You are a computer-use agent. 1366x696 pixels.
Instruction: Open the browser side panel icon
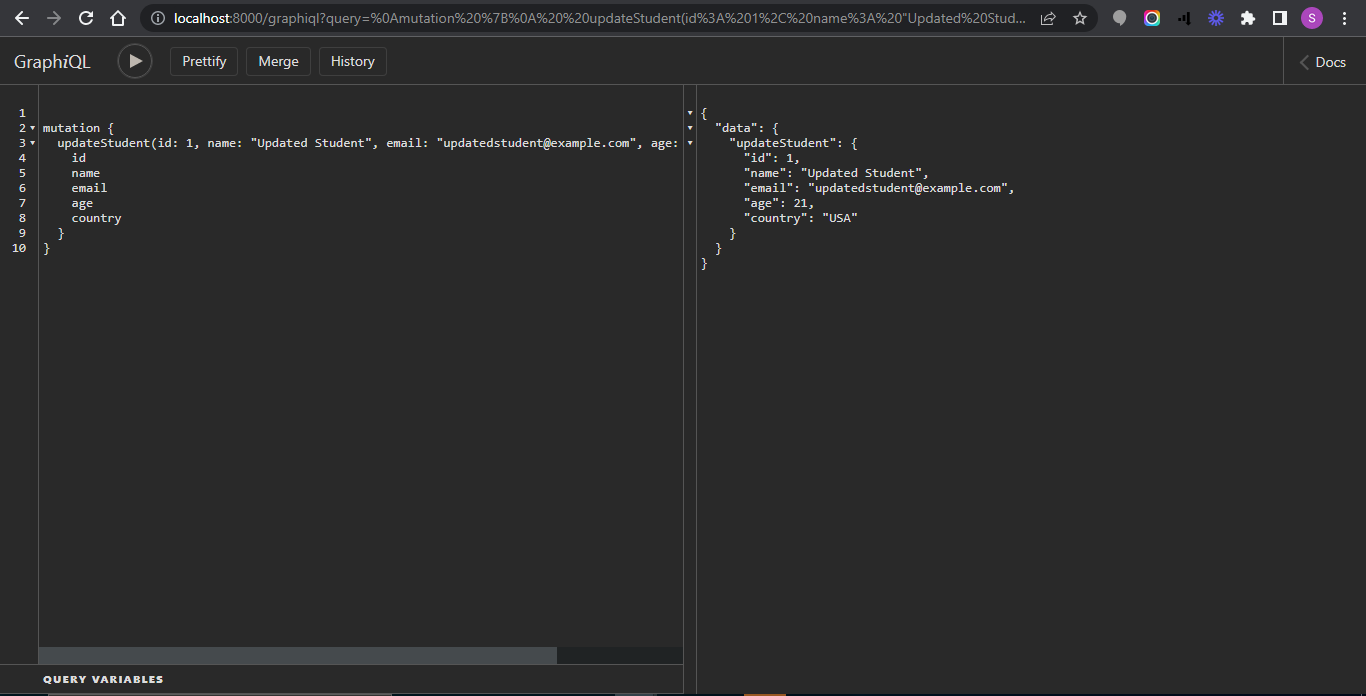tap(1279, 18)
